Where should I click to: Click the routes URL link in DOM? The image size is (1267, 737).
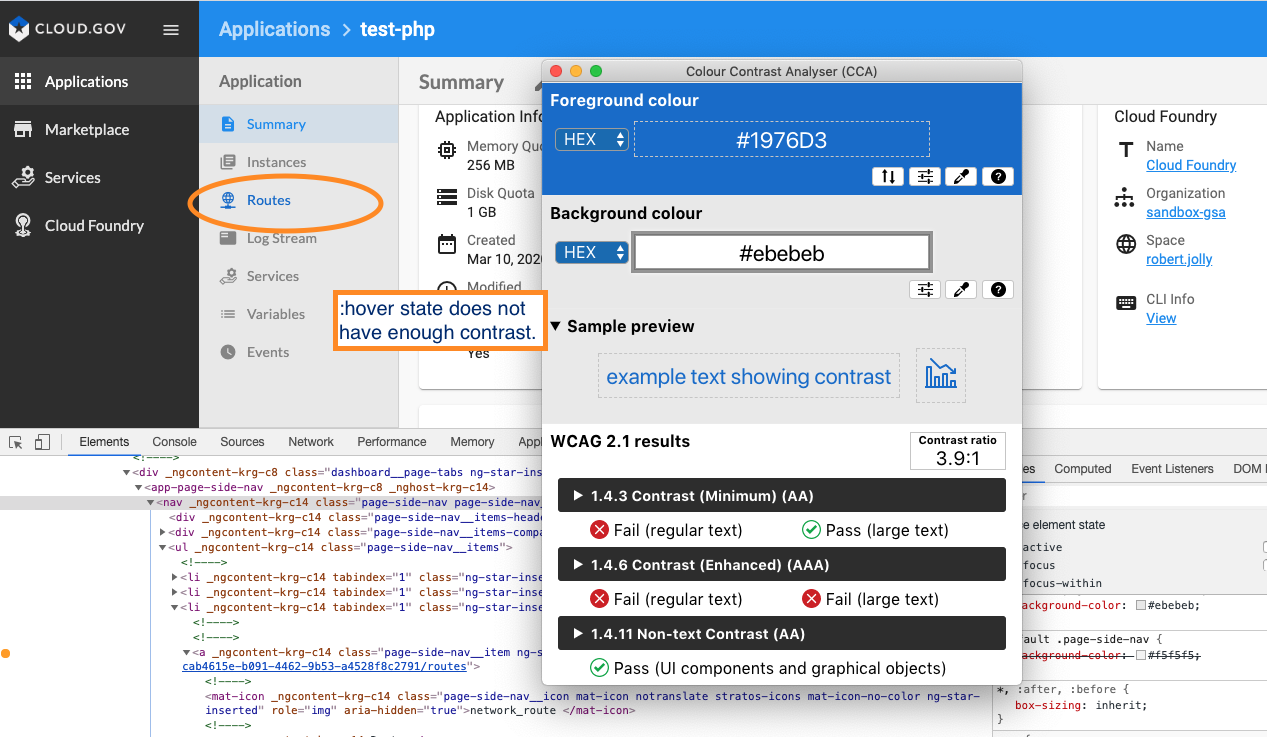[325, 666]
